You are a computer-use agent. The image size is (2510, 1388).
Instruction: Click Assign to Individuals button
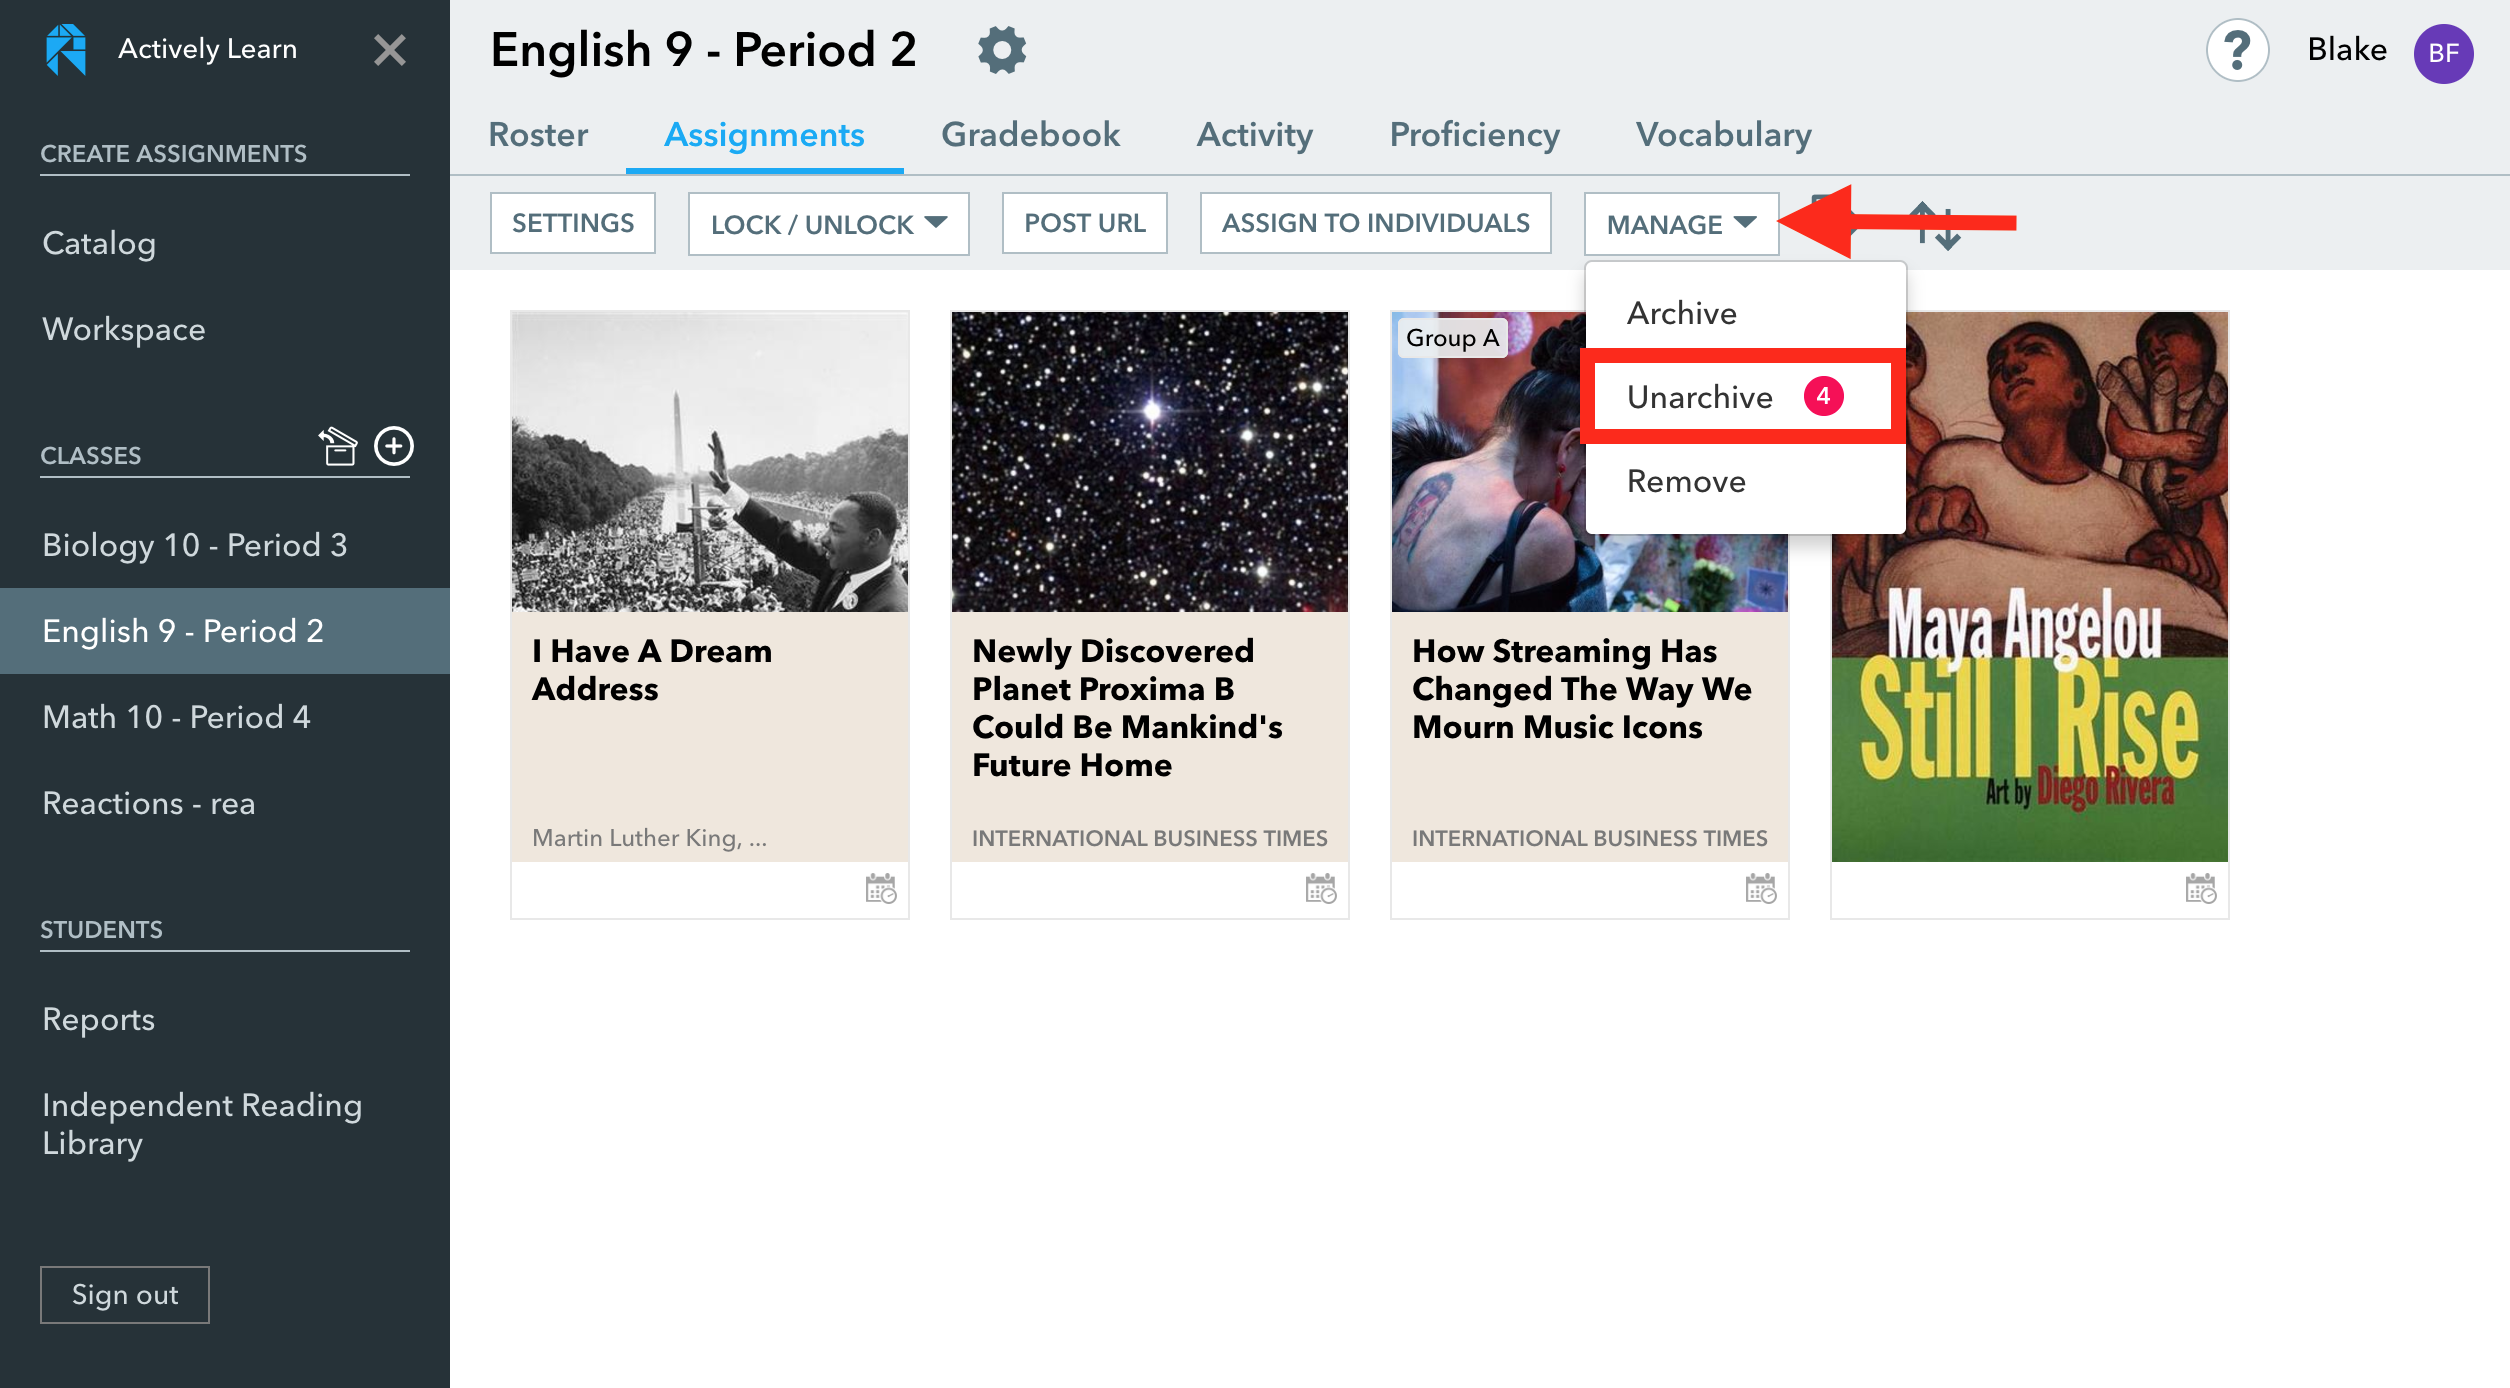(1376, 223)
